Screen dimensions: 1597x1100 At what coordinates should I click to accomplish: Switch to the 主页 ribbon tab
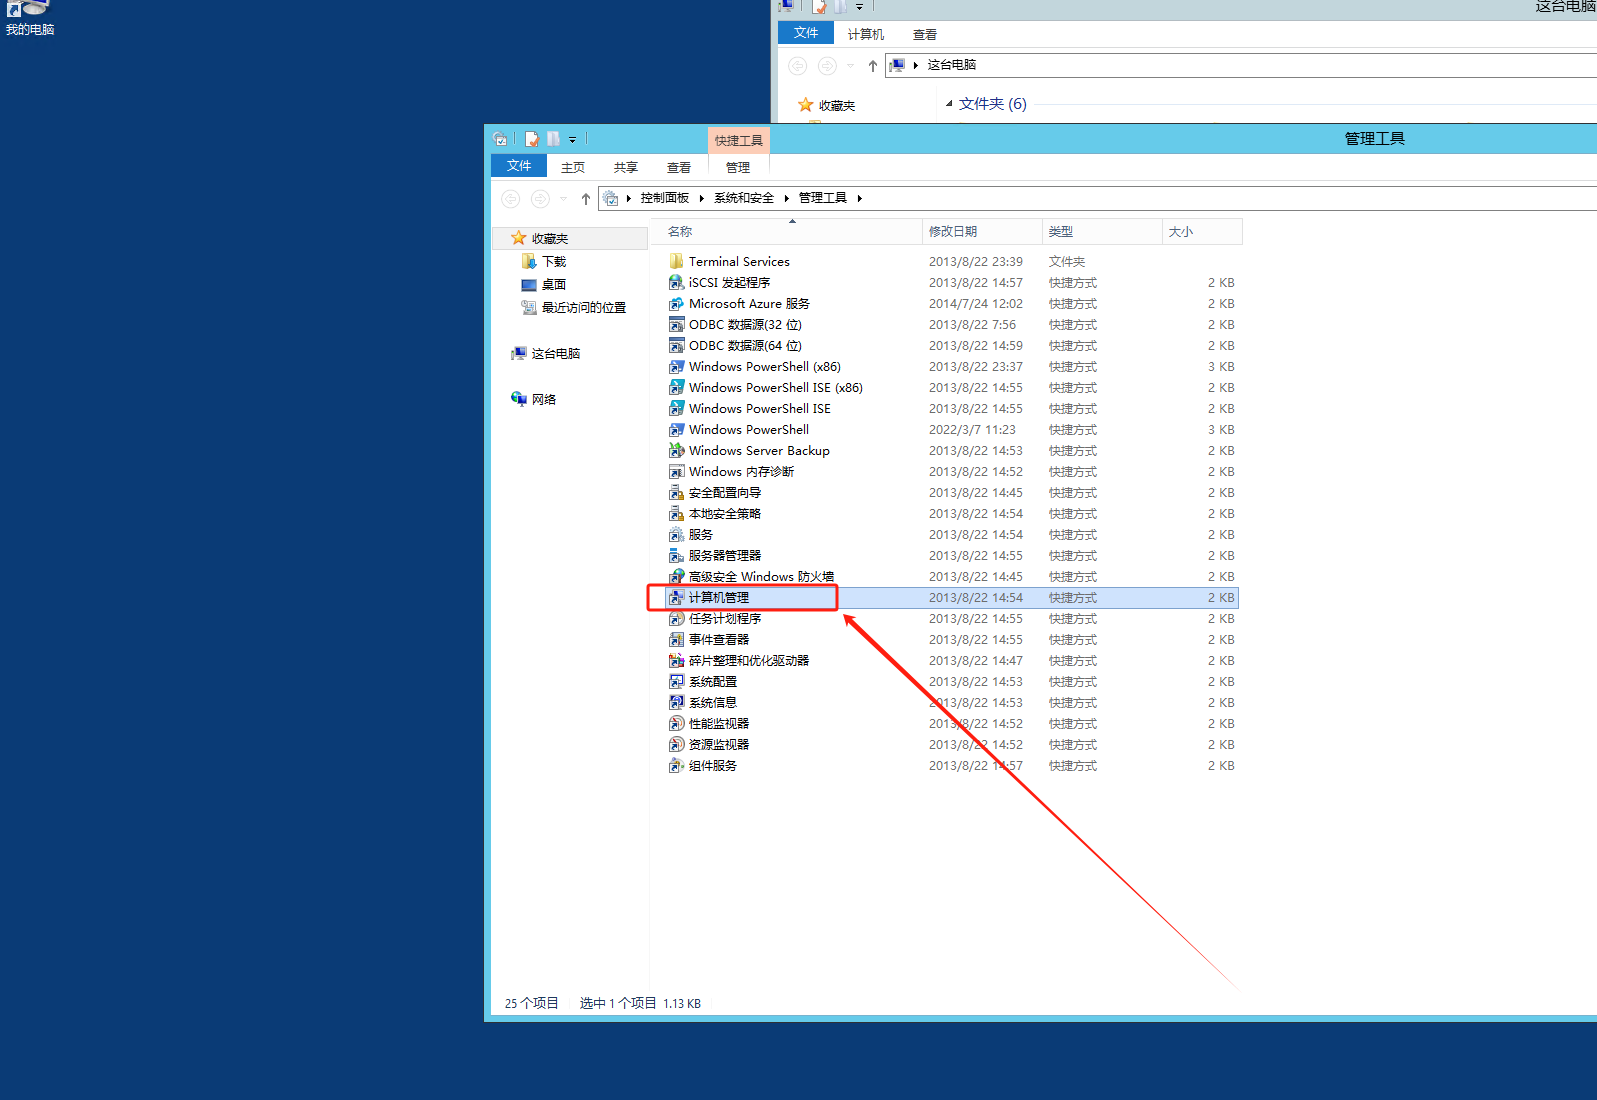click(573, 167)
